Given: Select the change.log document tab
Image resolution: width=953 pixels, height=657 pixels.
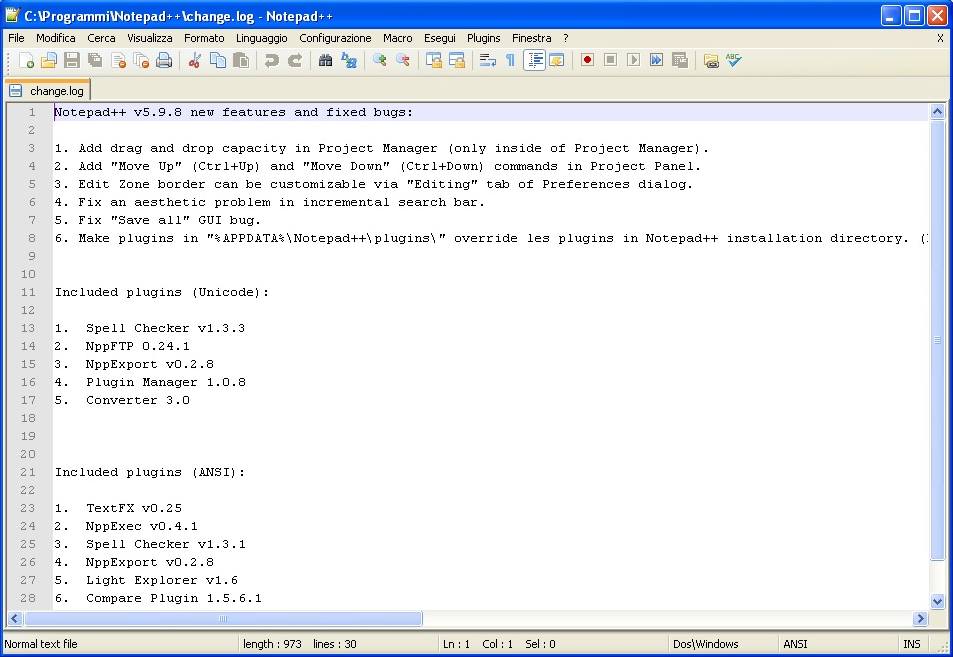Looking at the screenshot, I should (x=48, y=91).
